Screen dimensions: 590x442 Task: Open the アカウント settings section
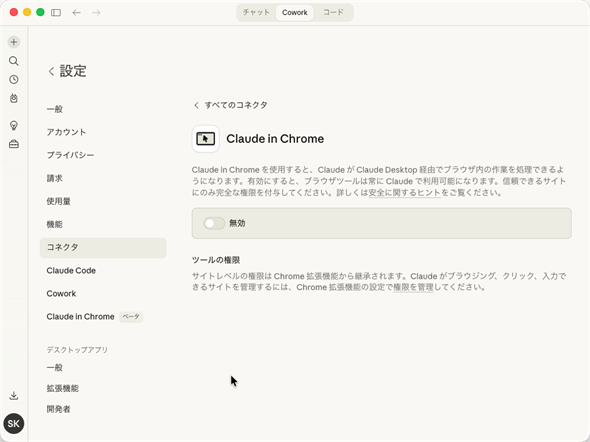click(x=103, y=132)
